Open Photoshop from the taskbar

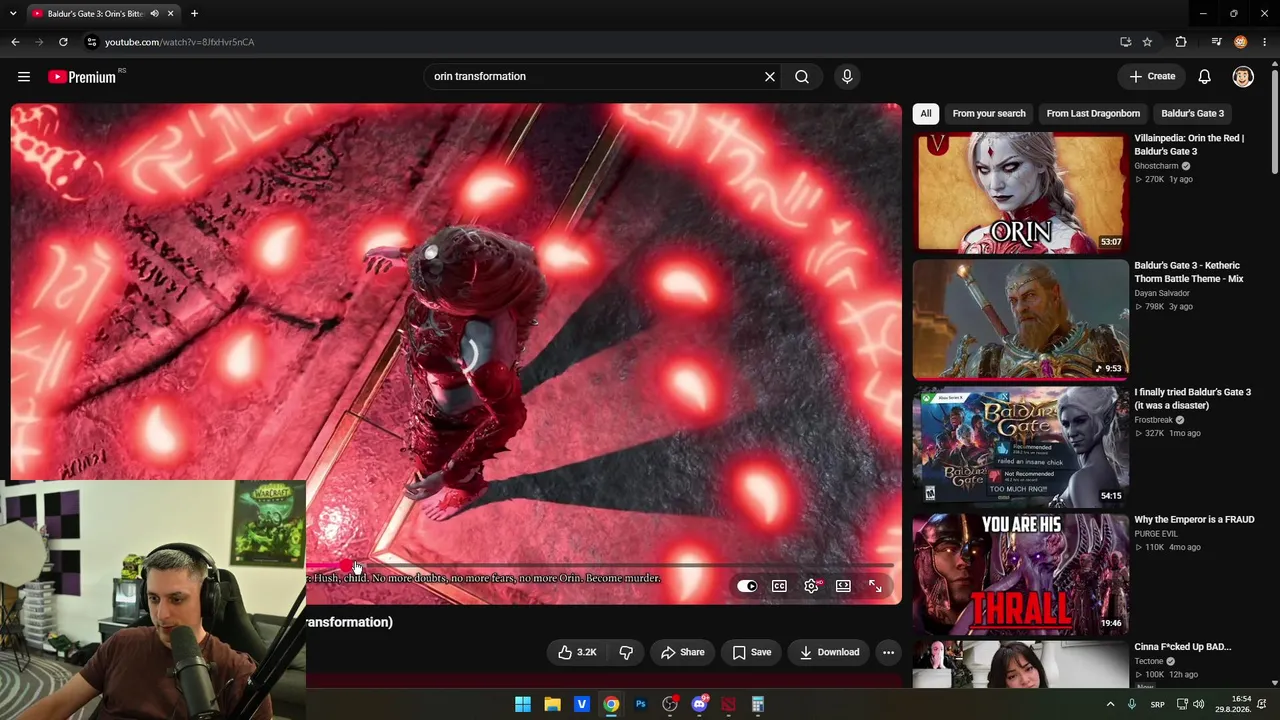641,704
